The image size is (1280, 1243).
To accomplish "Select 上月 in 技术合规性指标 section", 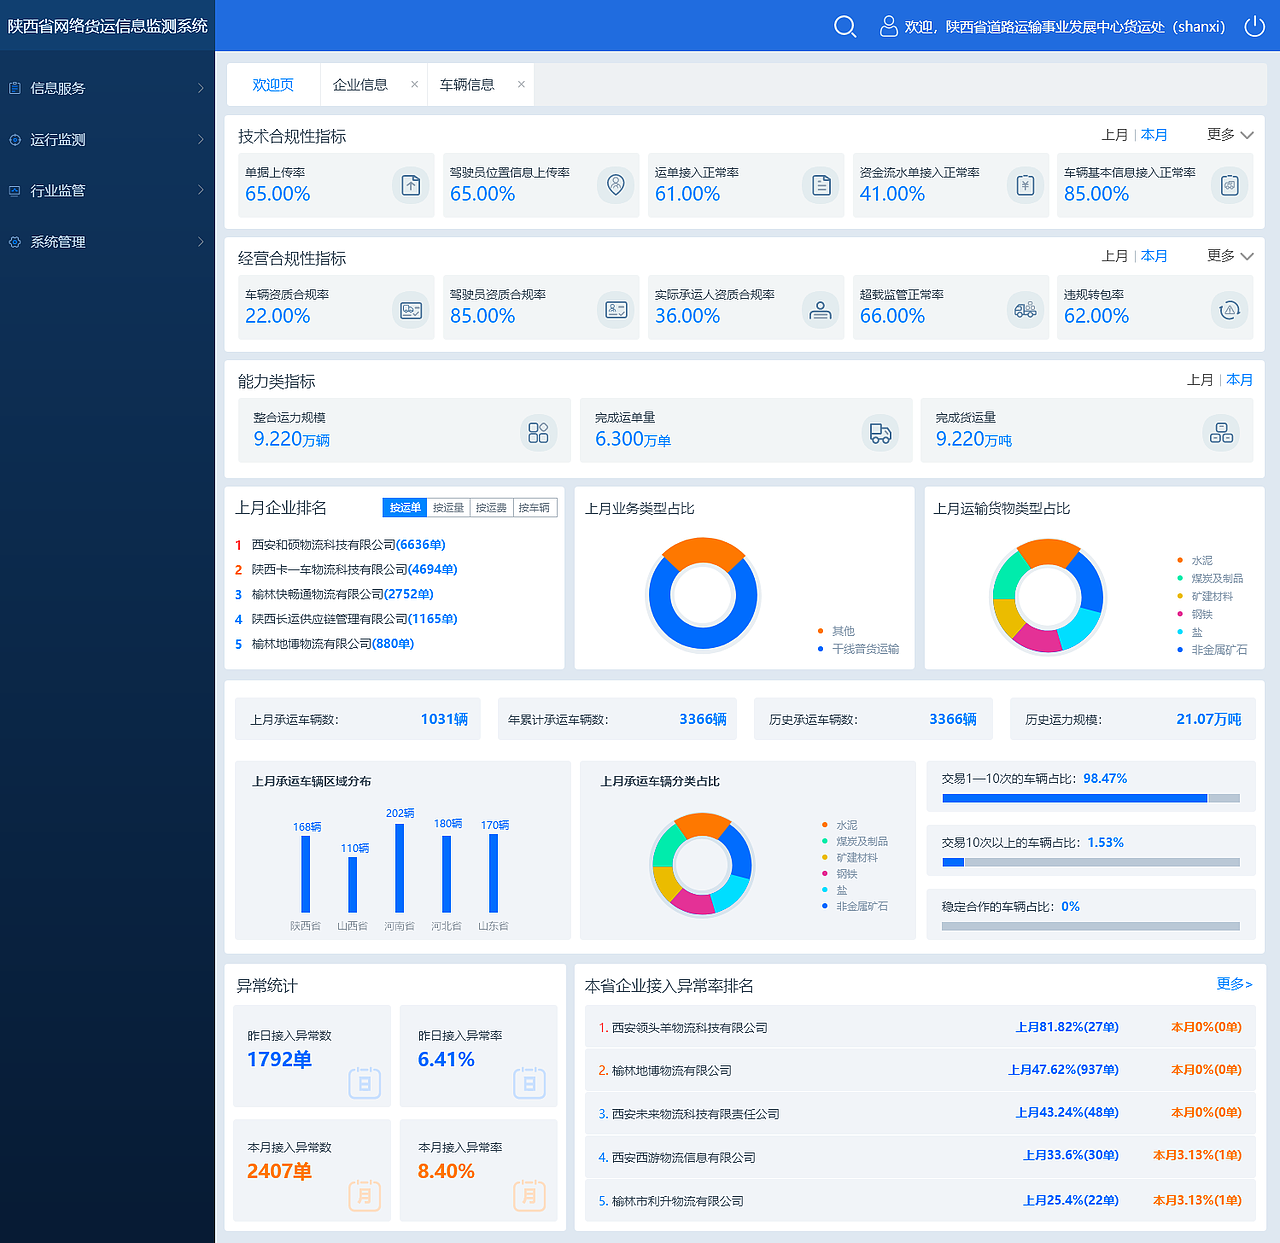I will pyautogui.click(x=1115, y=135).
